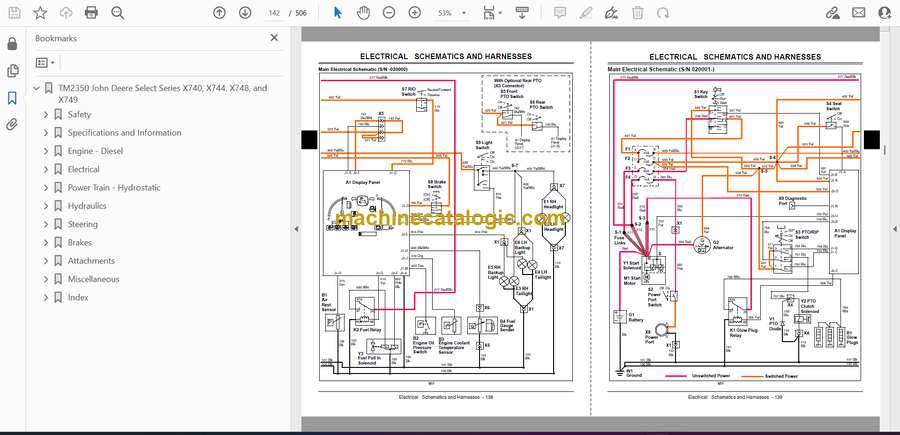Expand the Electrical bookmark
Image resolution: width=900 pixels, height=435 pixels.
[46, 169]
